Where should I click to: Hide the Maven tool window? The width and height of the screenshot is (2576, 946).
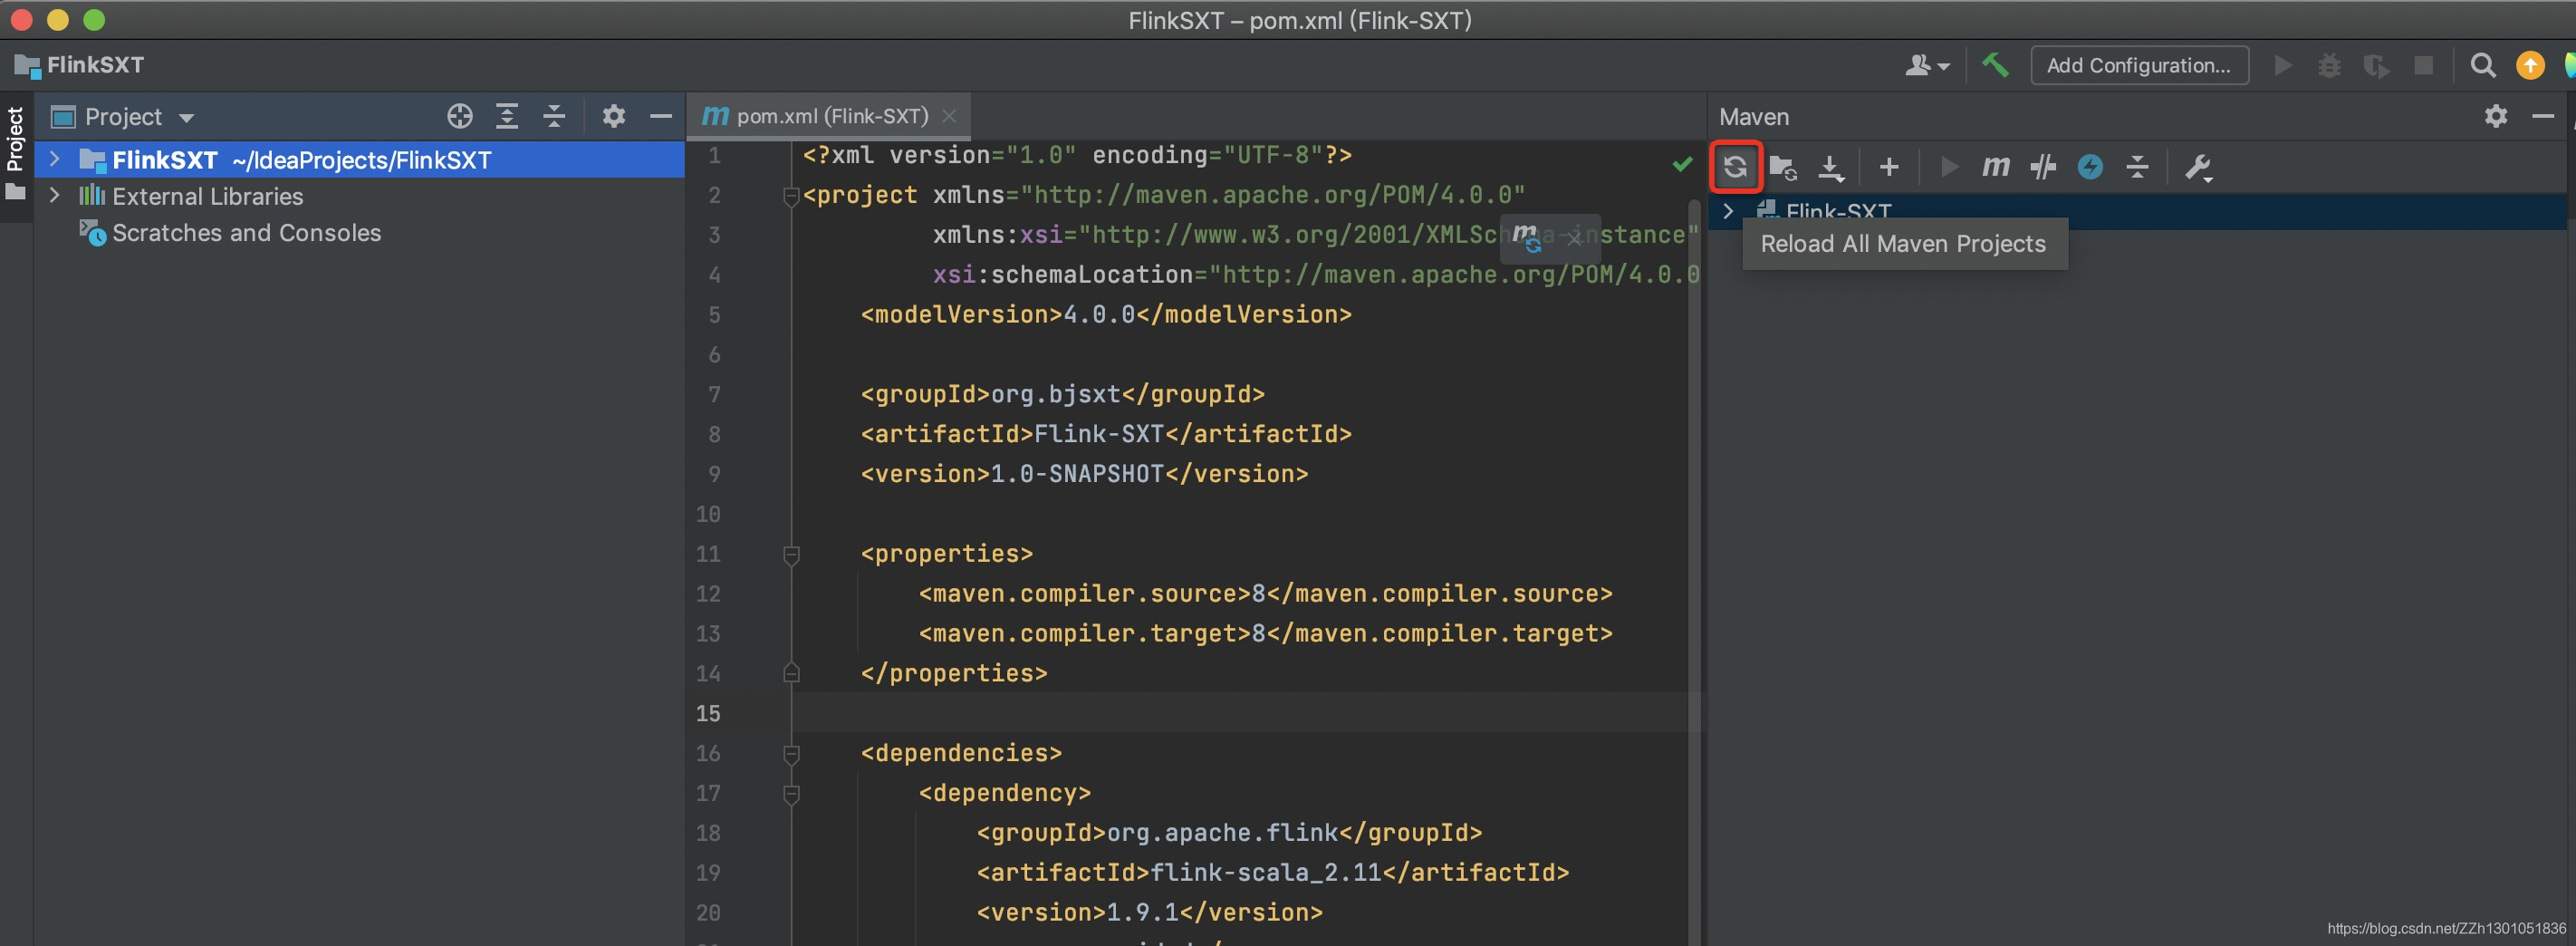coord(2542,117)
